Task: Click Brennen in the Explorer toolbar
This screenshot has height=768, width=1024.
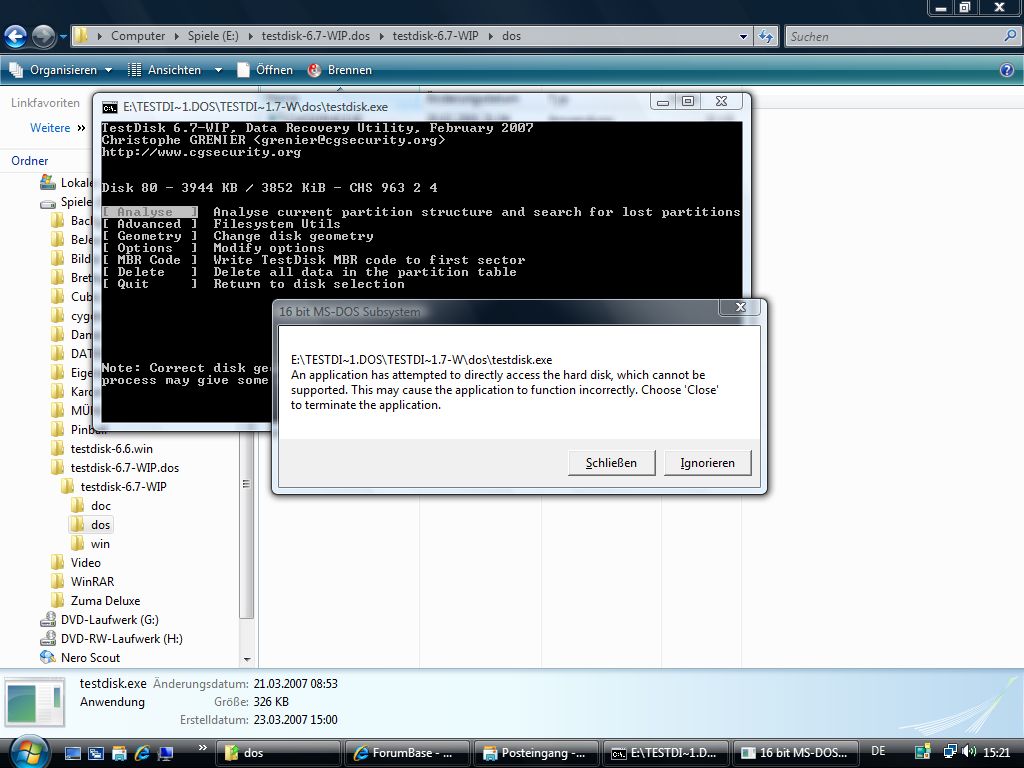Action: (340, 70)
